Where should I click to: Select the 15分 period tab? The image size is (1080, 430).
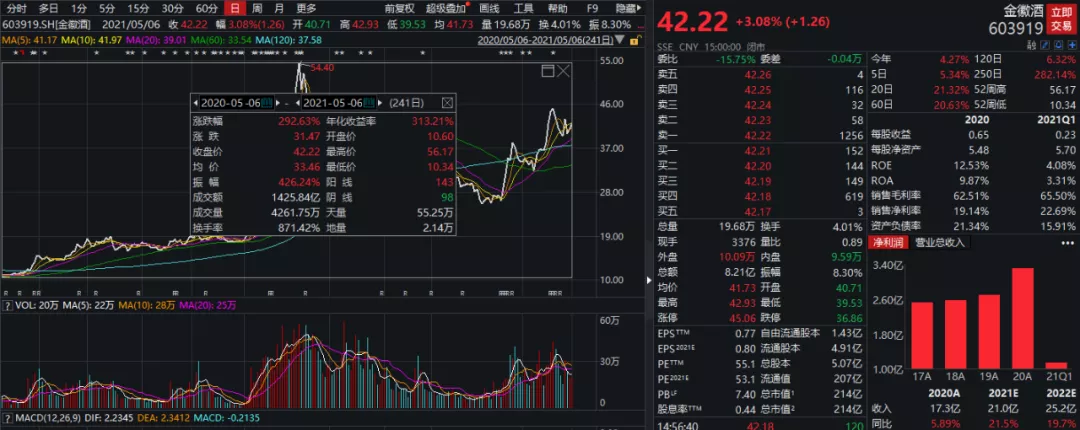(138, 9)
